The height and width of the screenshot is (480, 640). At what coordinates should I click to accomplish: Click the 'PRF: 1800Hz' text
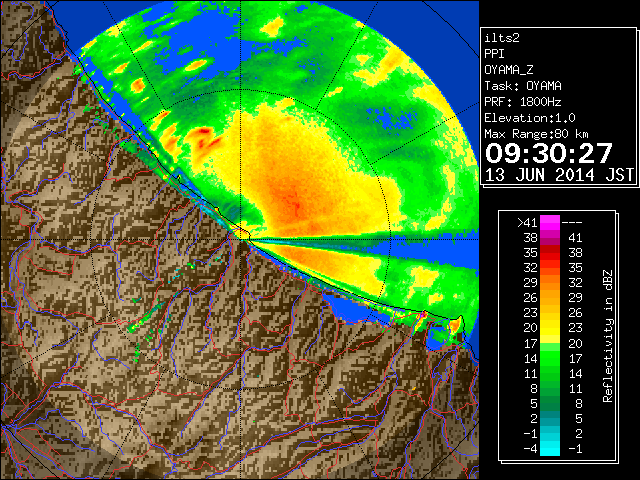point(523,102)
